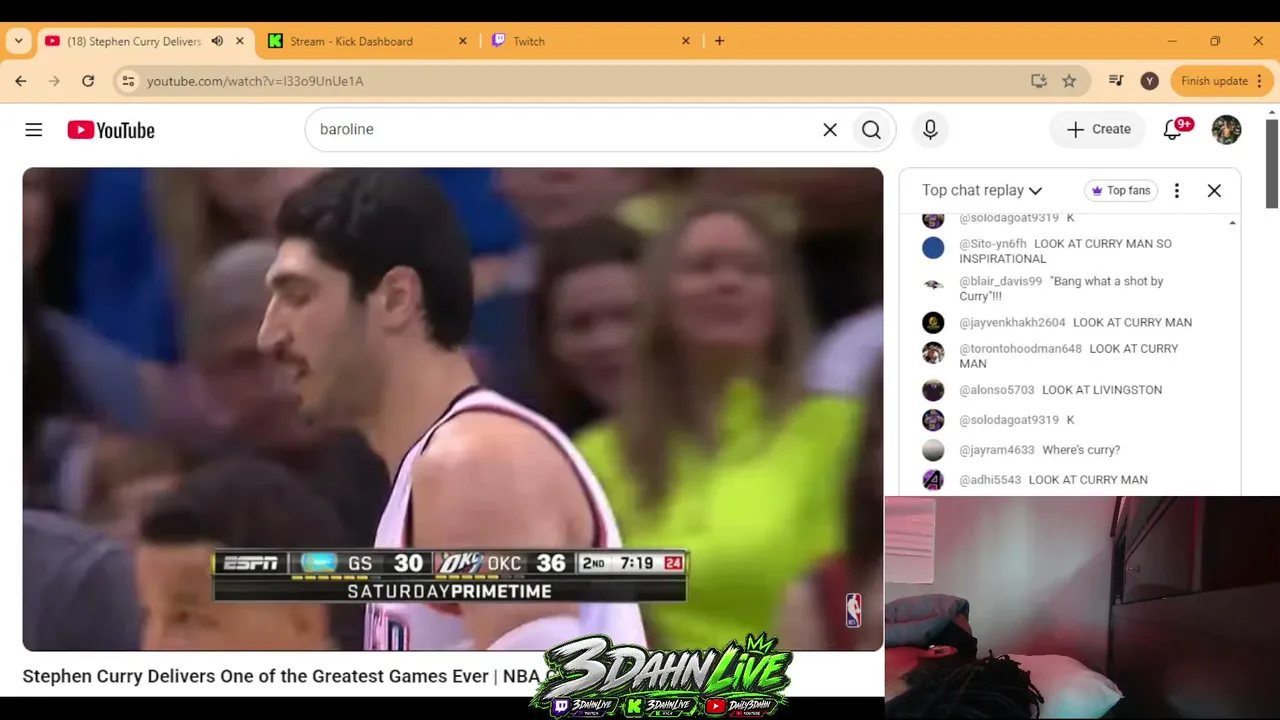Click message "Bang what a shot by Curry"
Image resolution: width=1280 pixels, height=720 pixels.
point(1061,289)
